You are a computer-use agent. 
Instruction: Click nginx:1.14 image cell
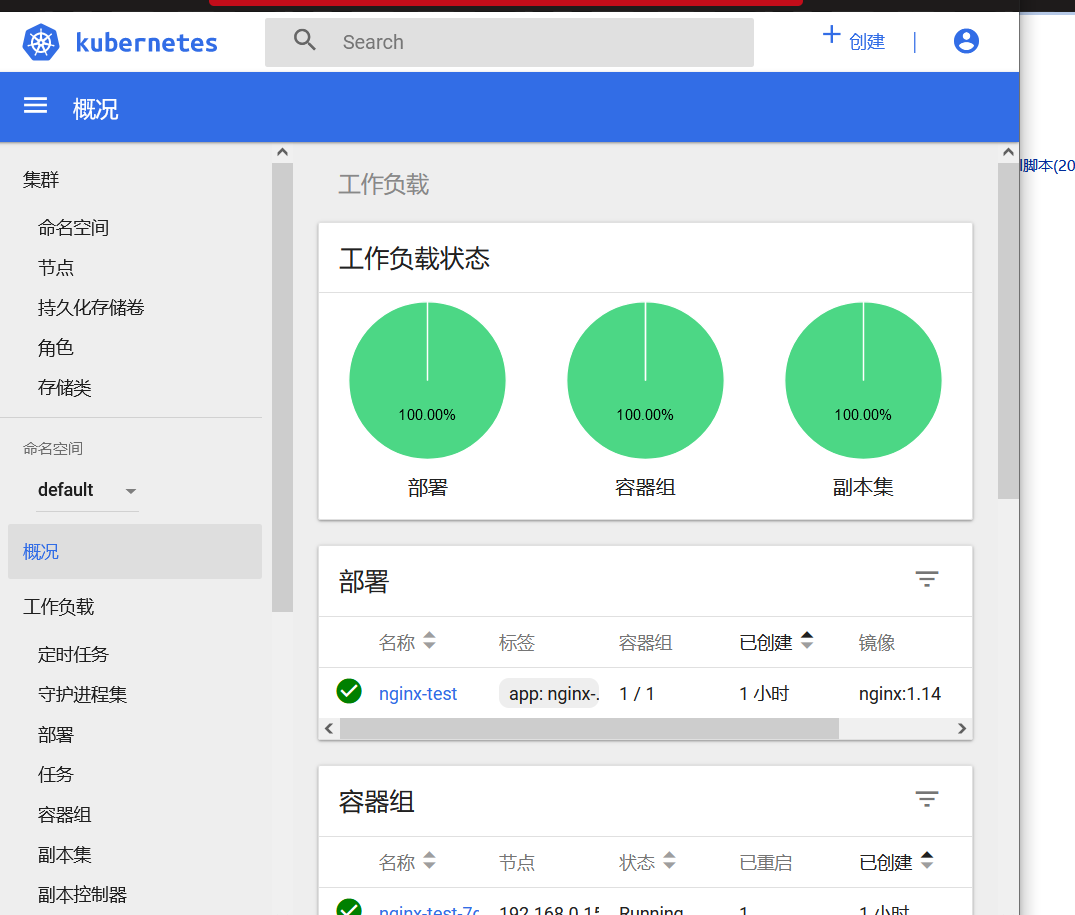coord(899,694)
